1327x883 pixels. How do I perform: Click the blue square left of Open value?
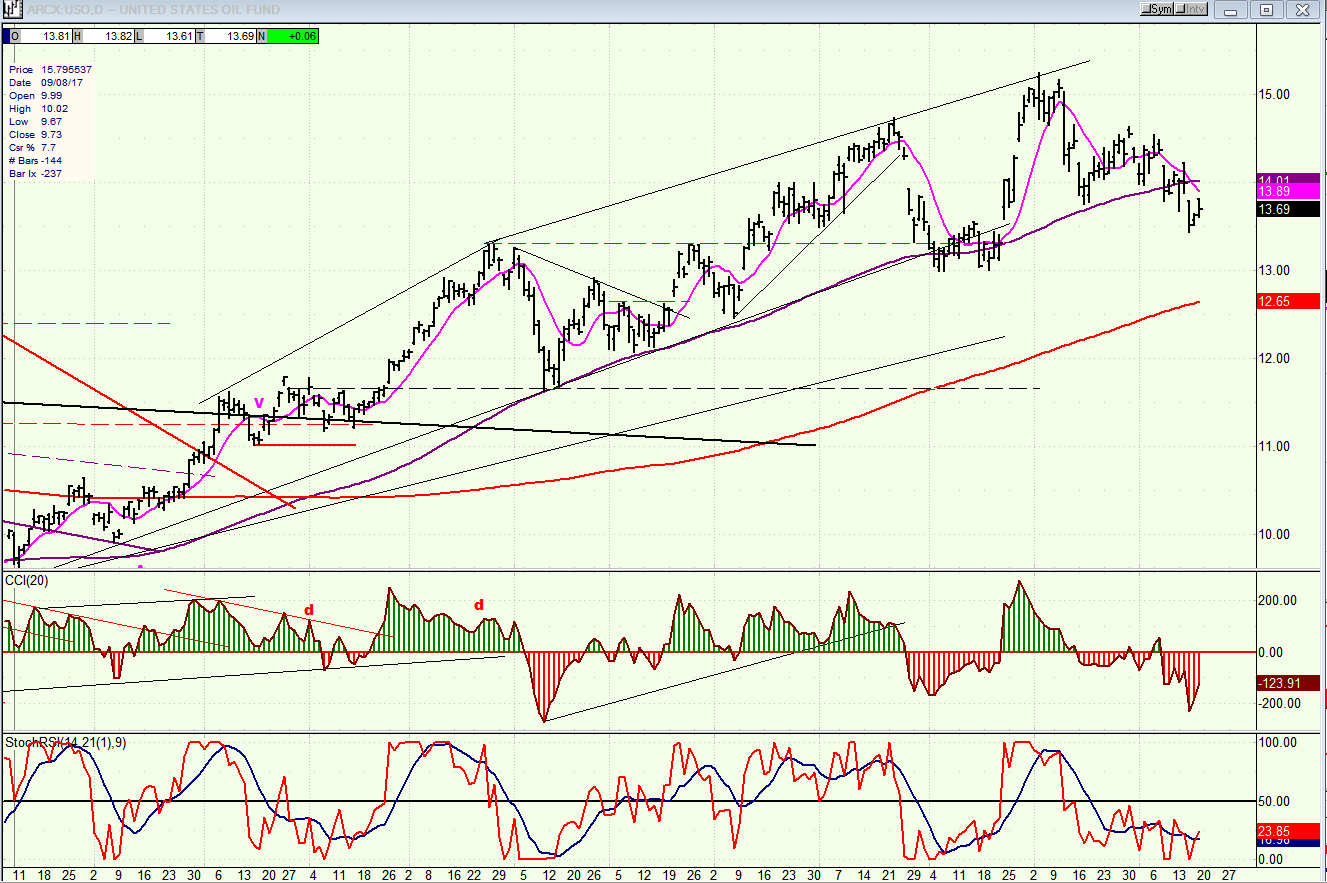tap(5, 36)
